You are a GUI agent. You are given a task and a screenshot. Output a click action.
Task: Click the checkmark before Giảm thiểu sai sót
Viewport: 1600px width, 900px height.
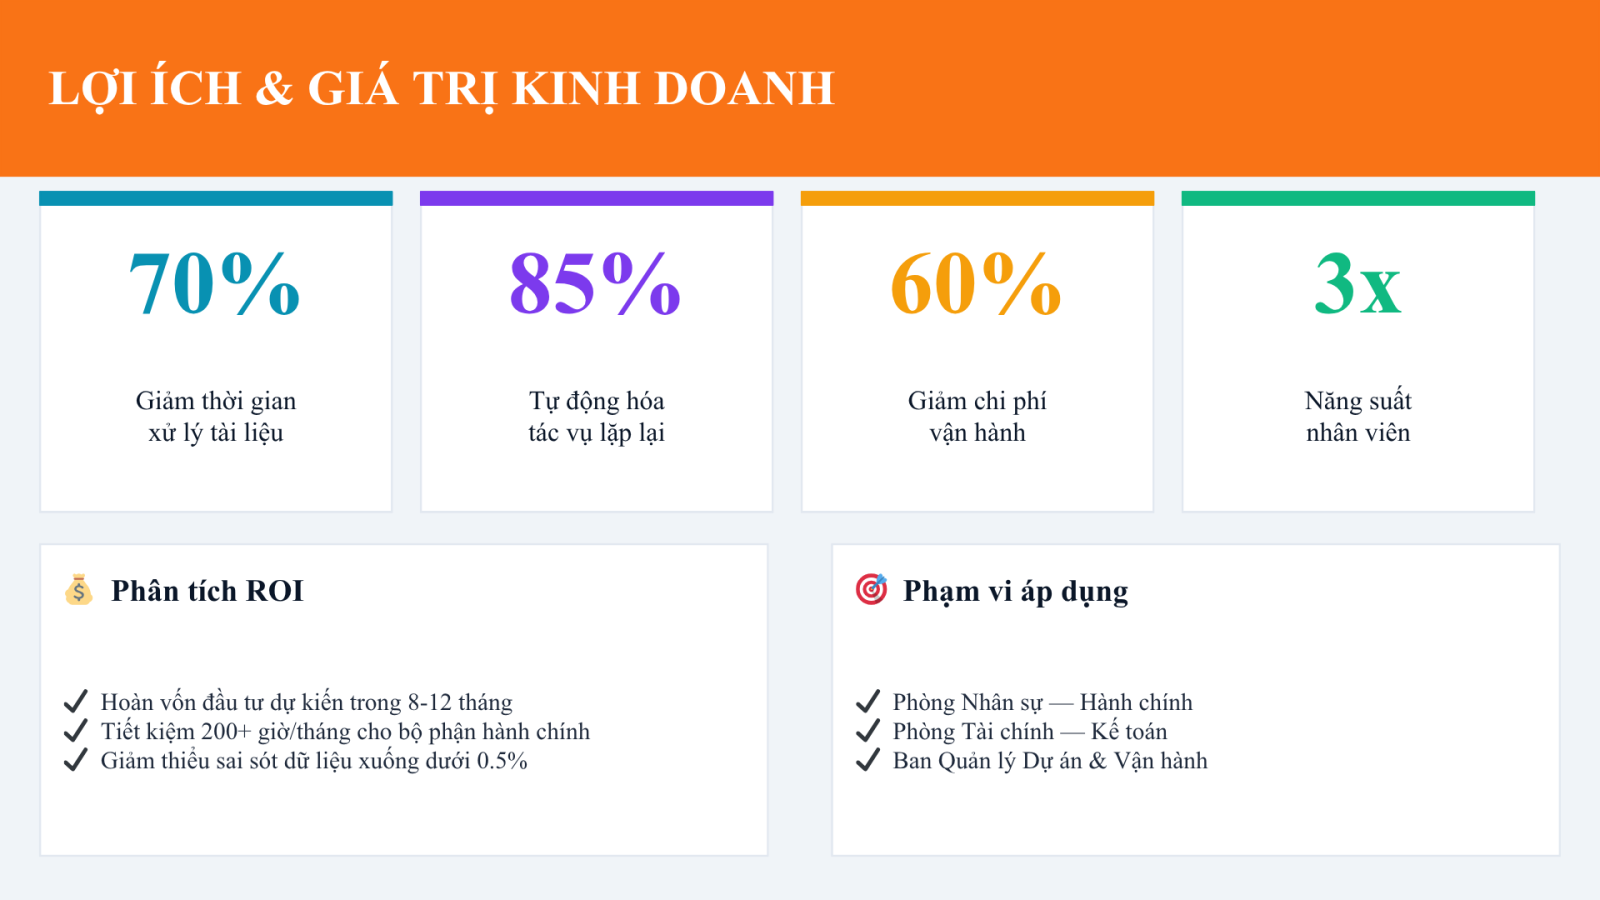point(76,761)
